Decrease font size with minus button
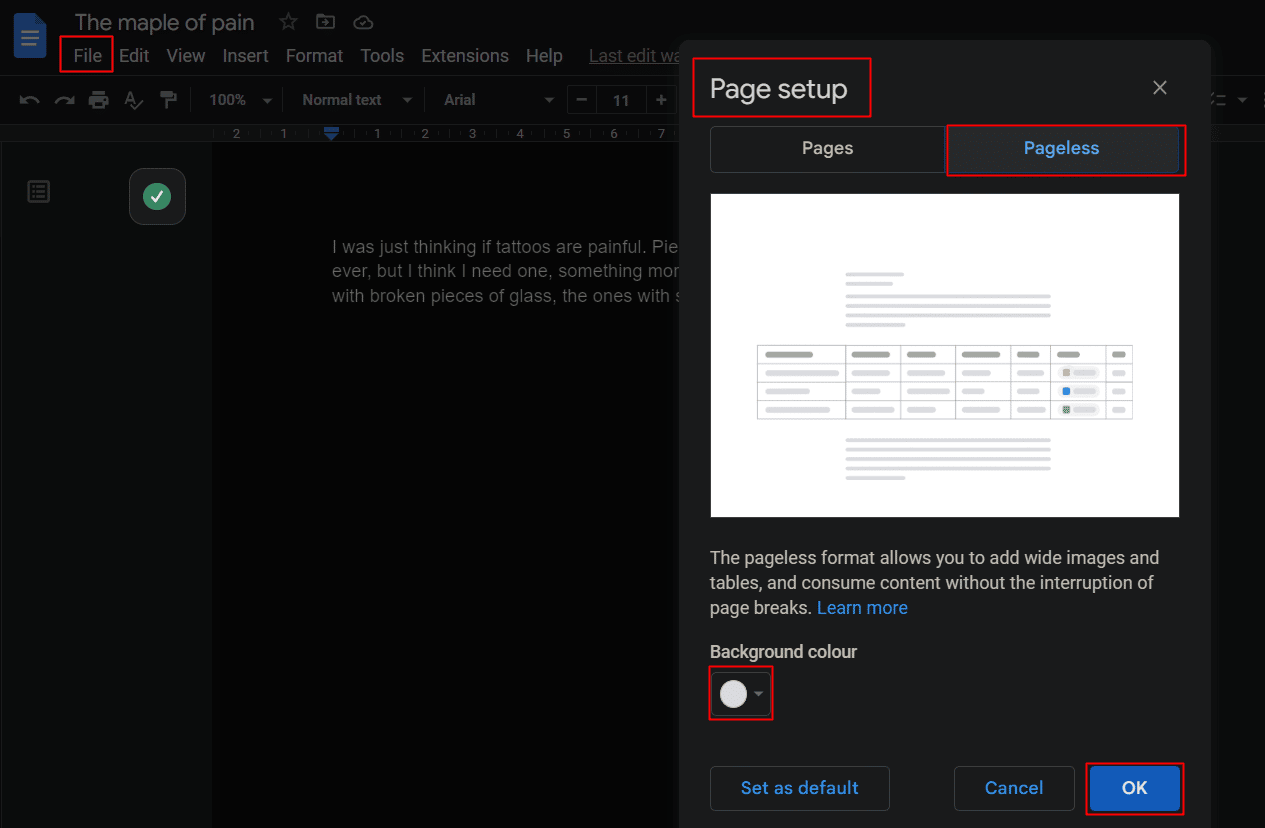Image resolution: width=1265 pixels, height=828 pixels. point(582,100)
